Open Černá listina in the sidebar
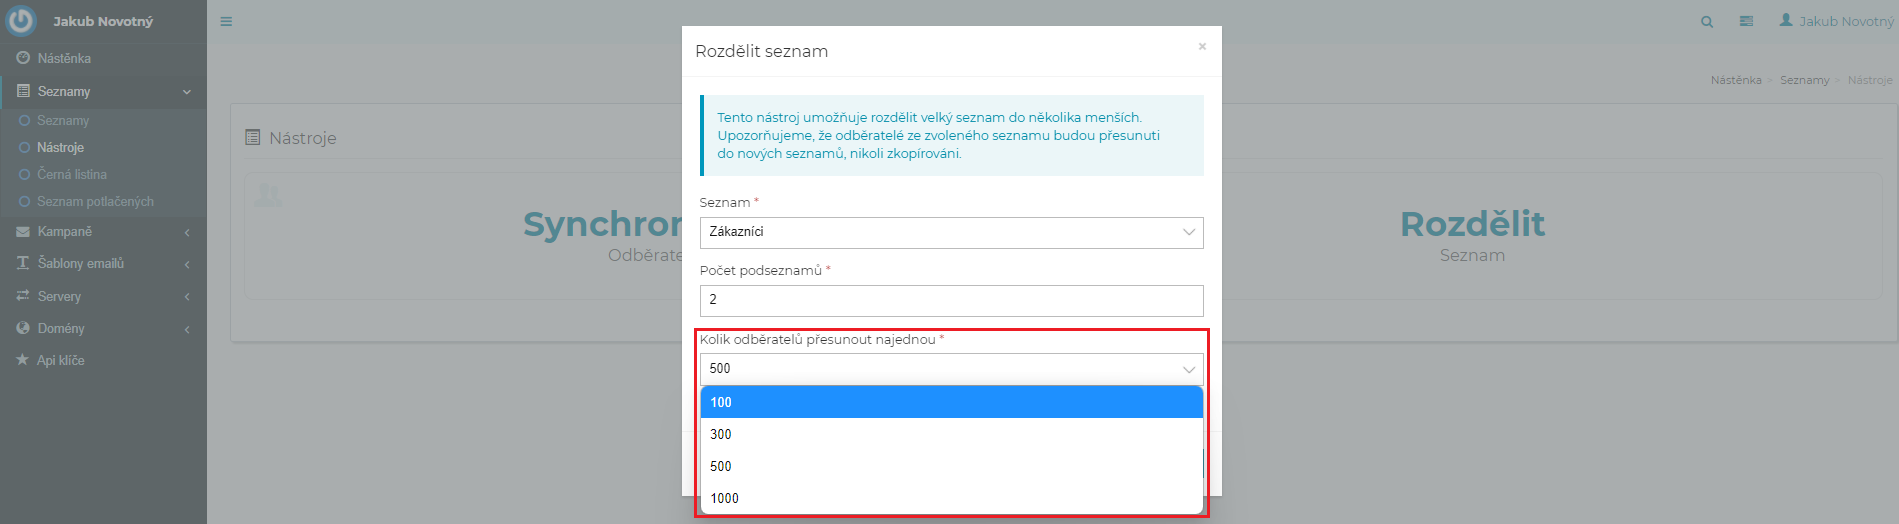 72,174
